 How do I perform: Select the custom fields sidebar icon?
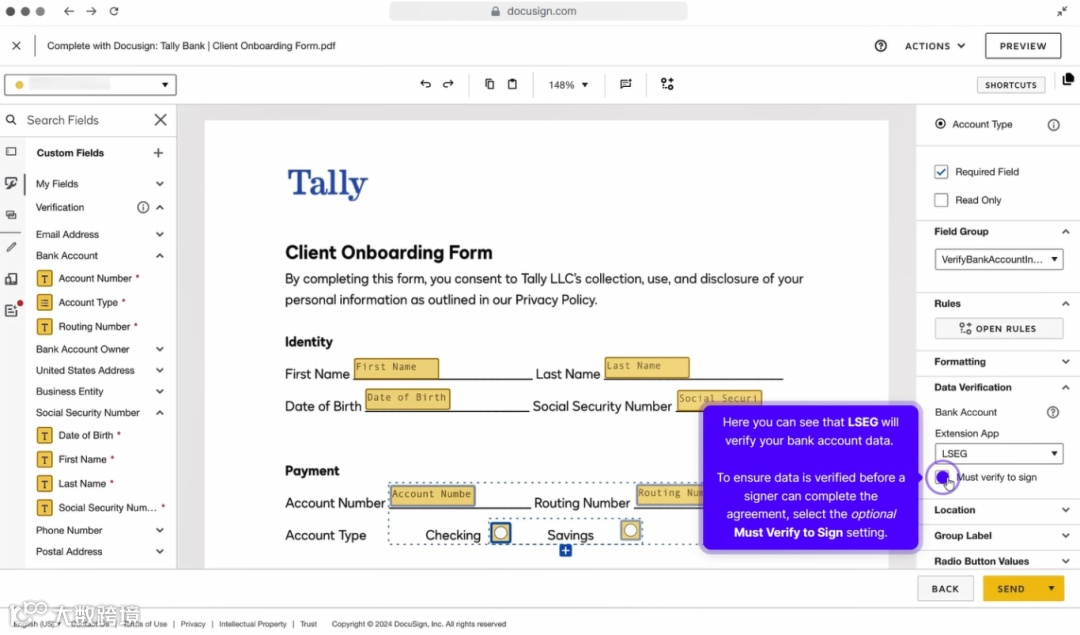pyautogui.click(x=11, y=183)
